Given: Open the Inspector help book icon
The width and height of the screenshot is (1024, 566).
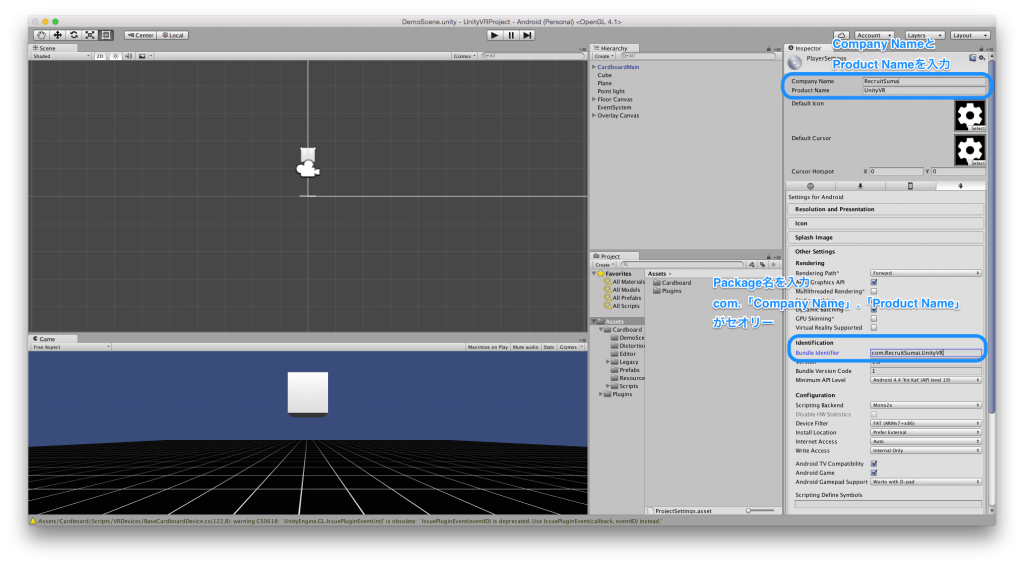Looking at the screenshot, I should pos(972,58).
